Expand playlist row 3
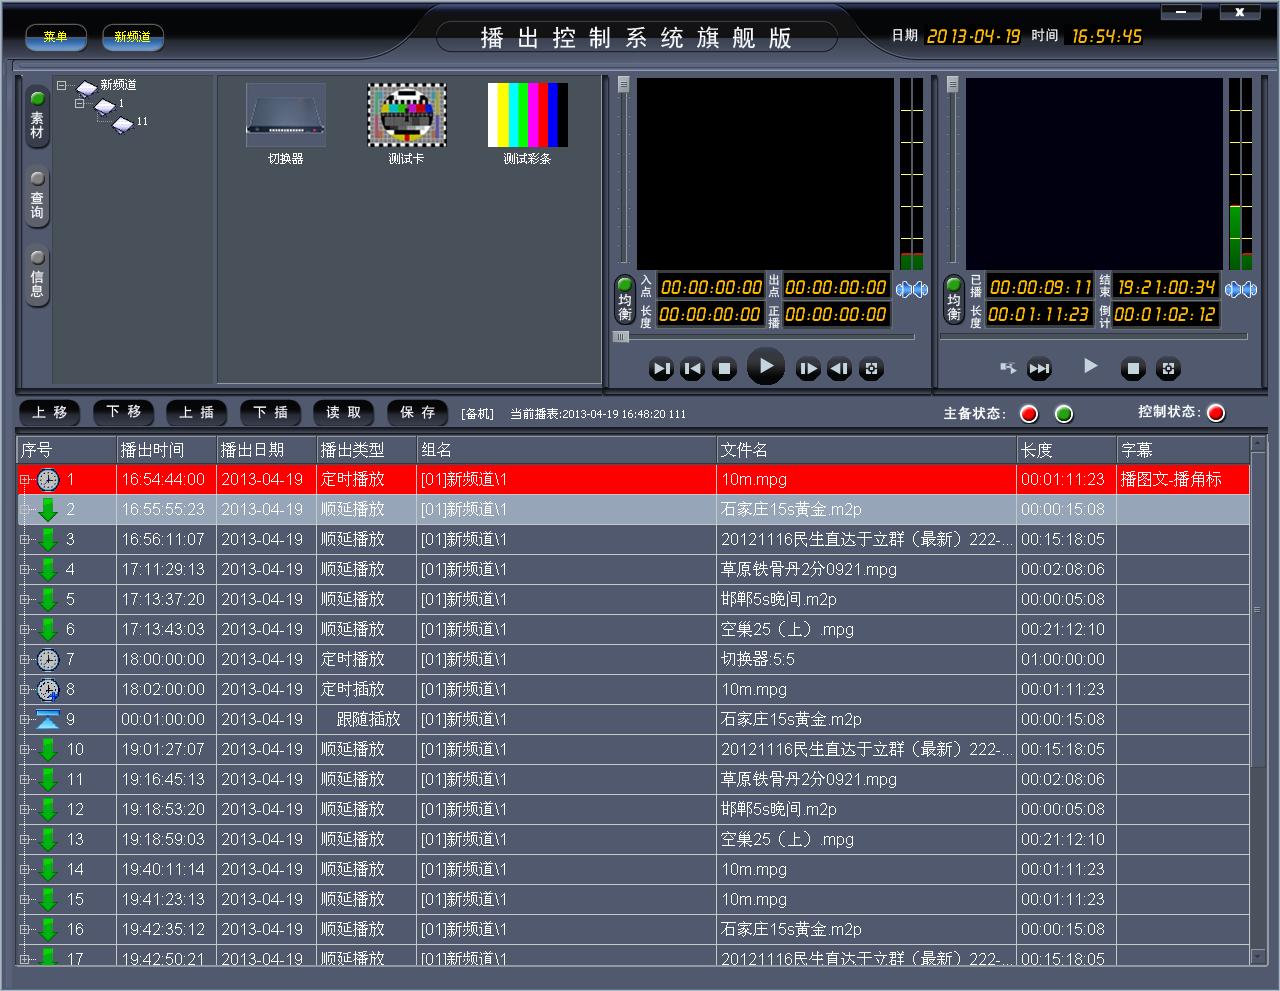 [25, 540]
